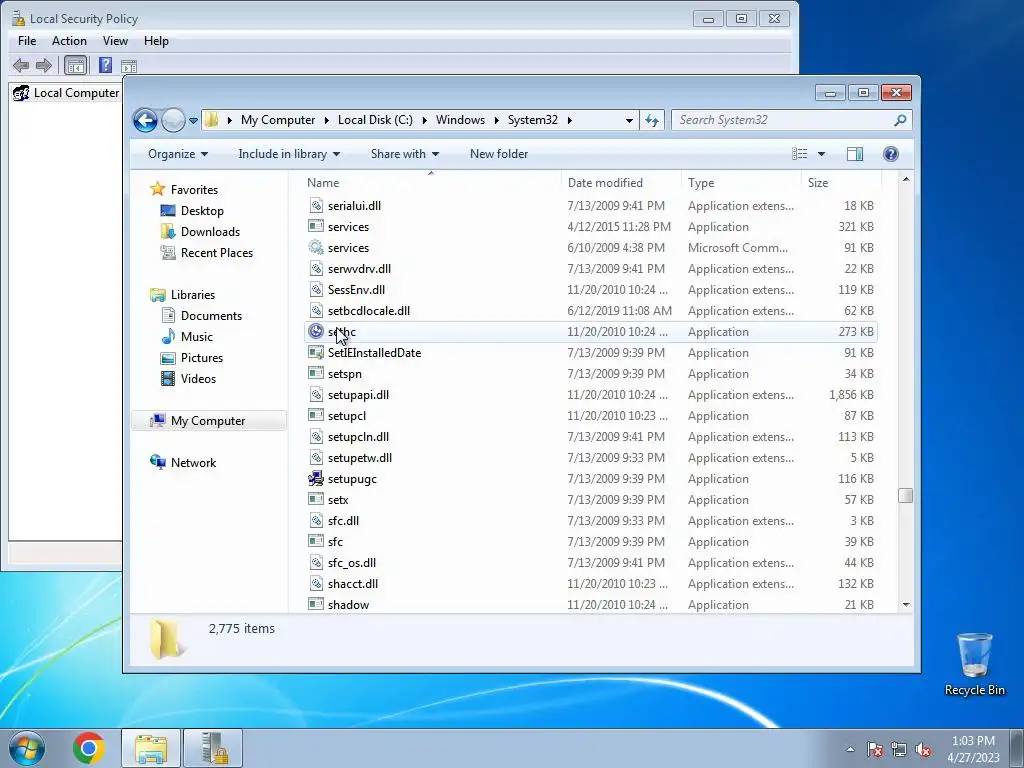Open the Organize menu

(x=178, y=154)
